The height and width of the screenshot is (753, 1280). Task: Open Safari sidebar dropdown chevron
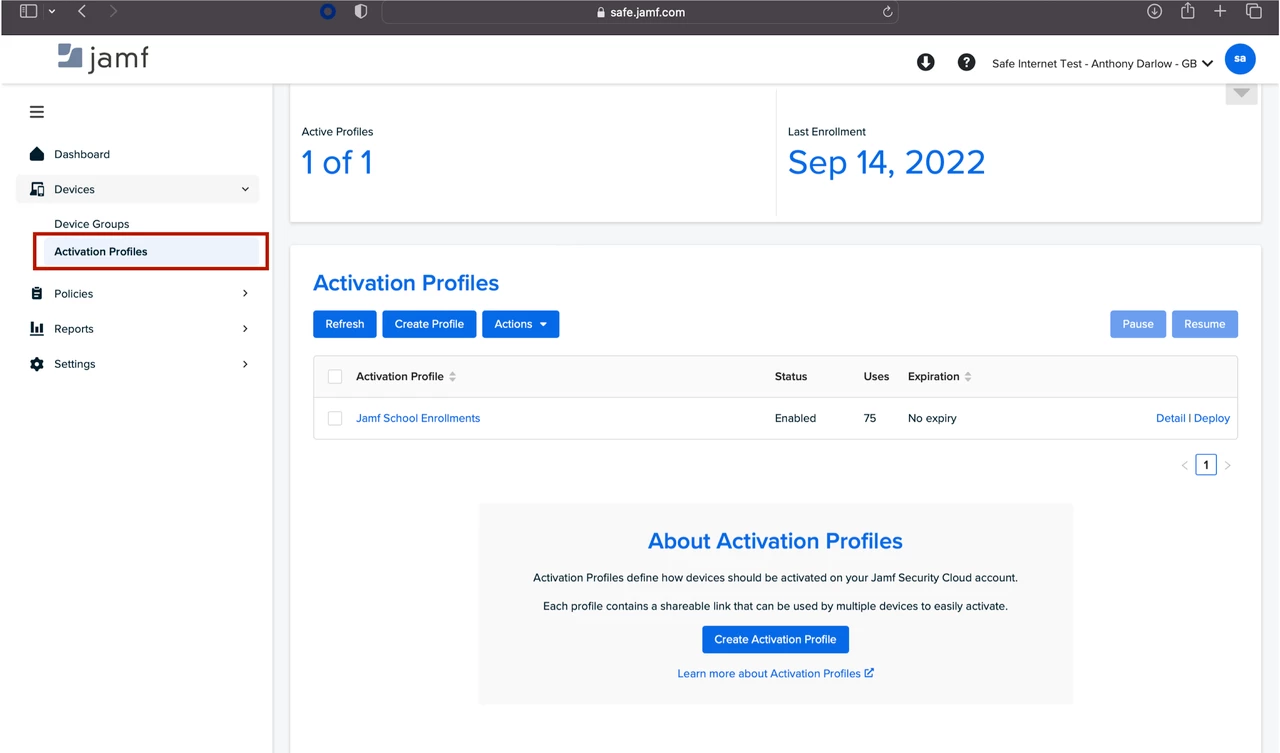coord(51,11)
